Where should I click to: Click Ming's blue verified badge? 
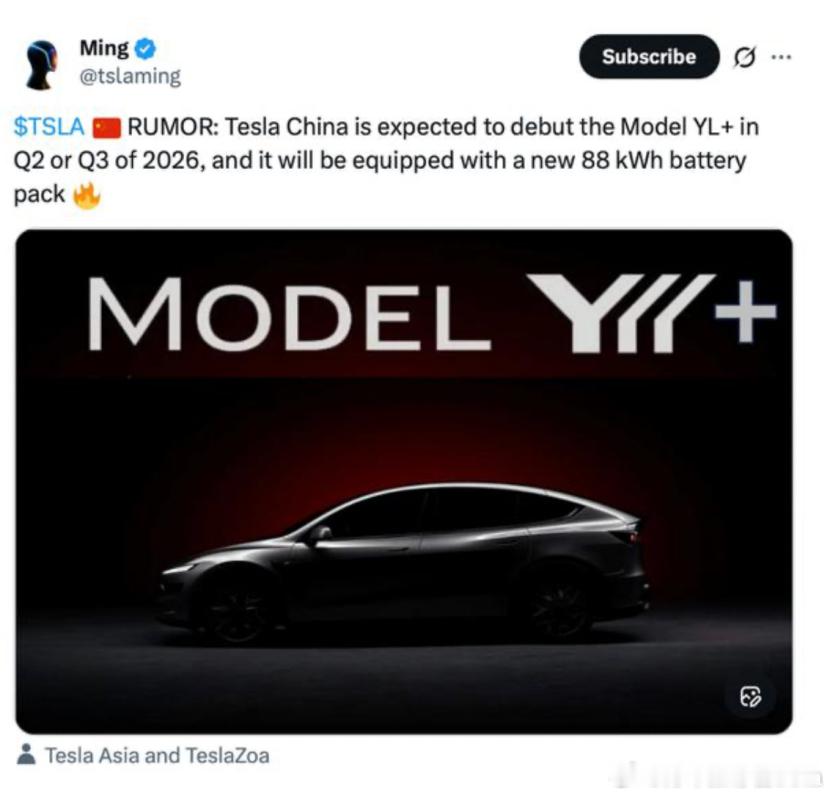point(145,47)
